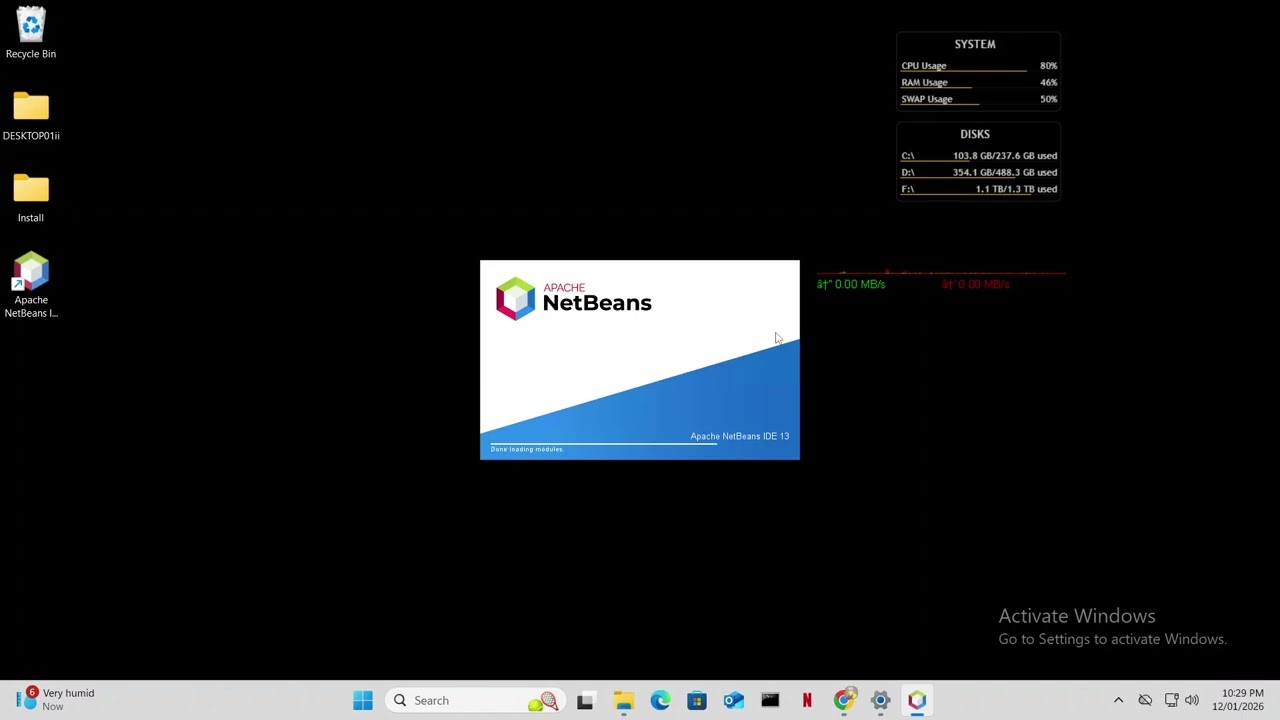Open Outlook from the taskbar

click(x=733, y=700)
